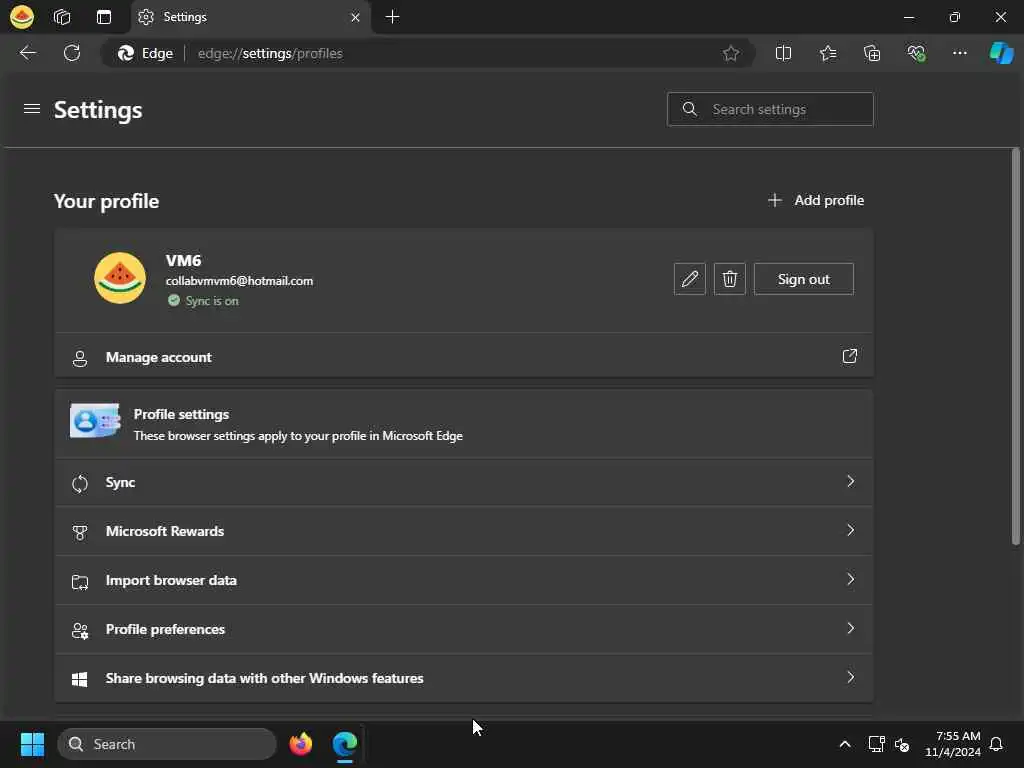Open the notifications bell in the taskbar
This screenshot has height=768, width=1024.
(x=996, y=744)
